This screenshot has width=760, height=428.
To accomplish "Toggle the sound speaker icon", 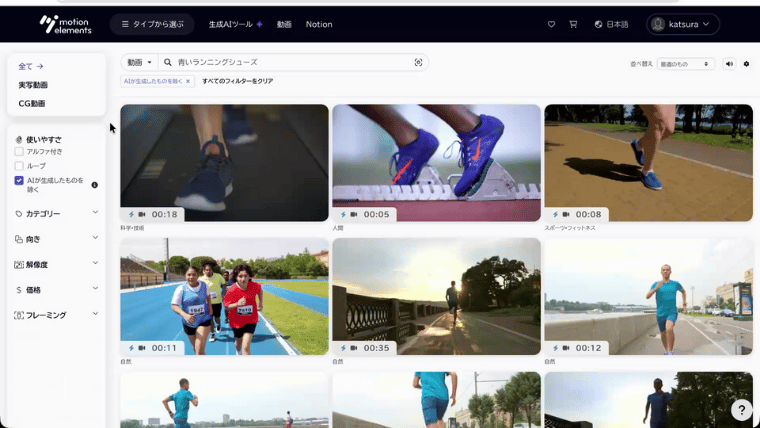I will pos(729,64).
